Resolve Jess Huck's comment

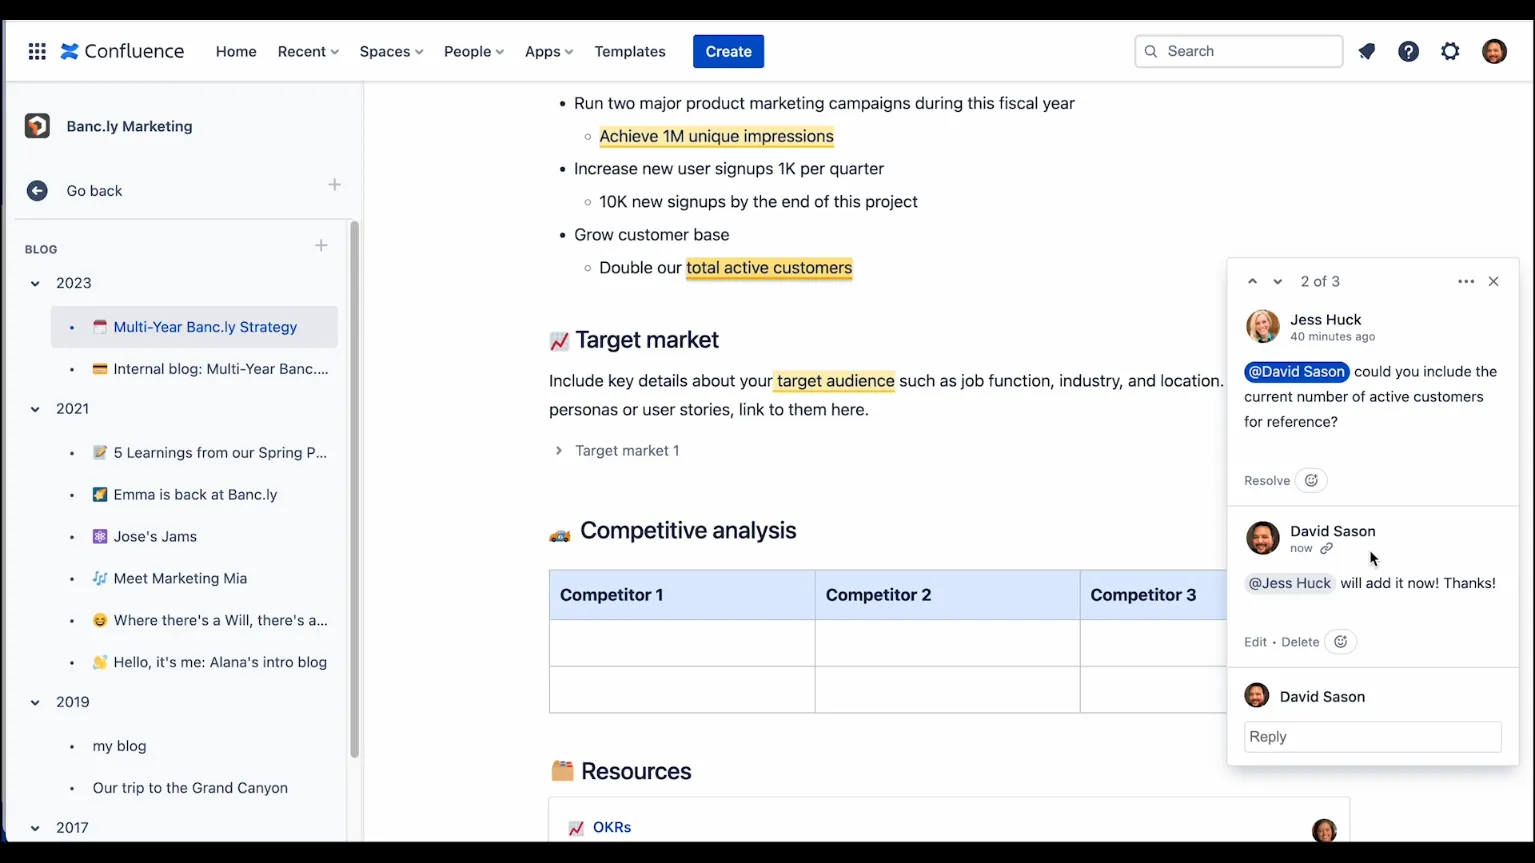[1266, 481]
